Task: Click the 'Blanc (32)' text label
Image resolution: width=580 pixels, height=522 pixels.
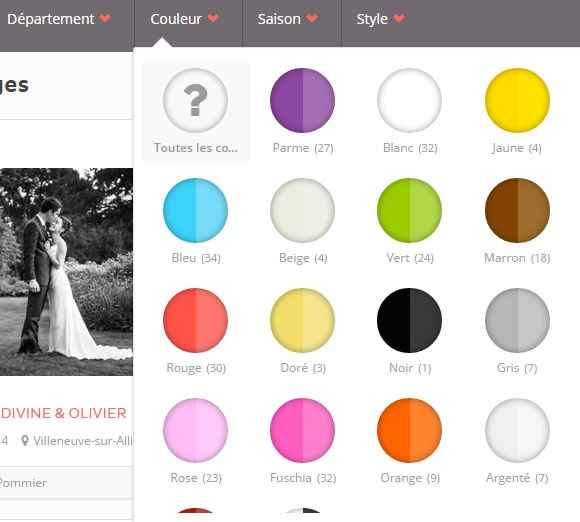Action: click(x=410, y=148)
